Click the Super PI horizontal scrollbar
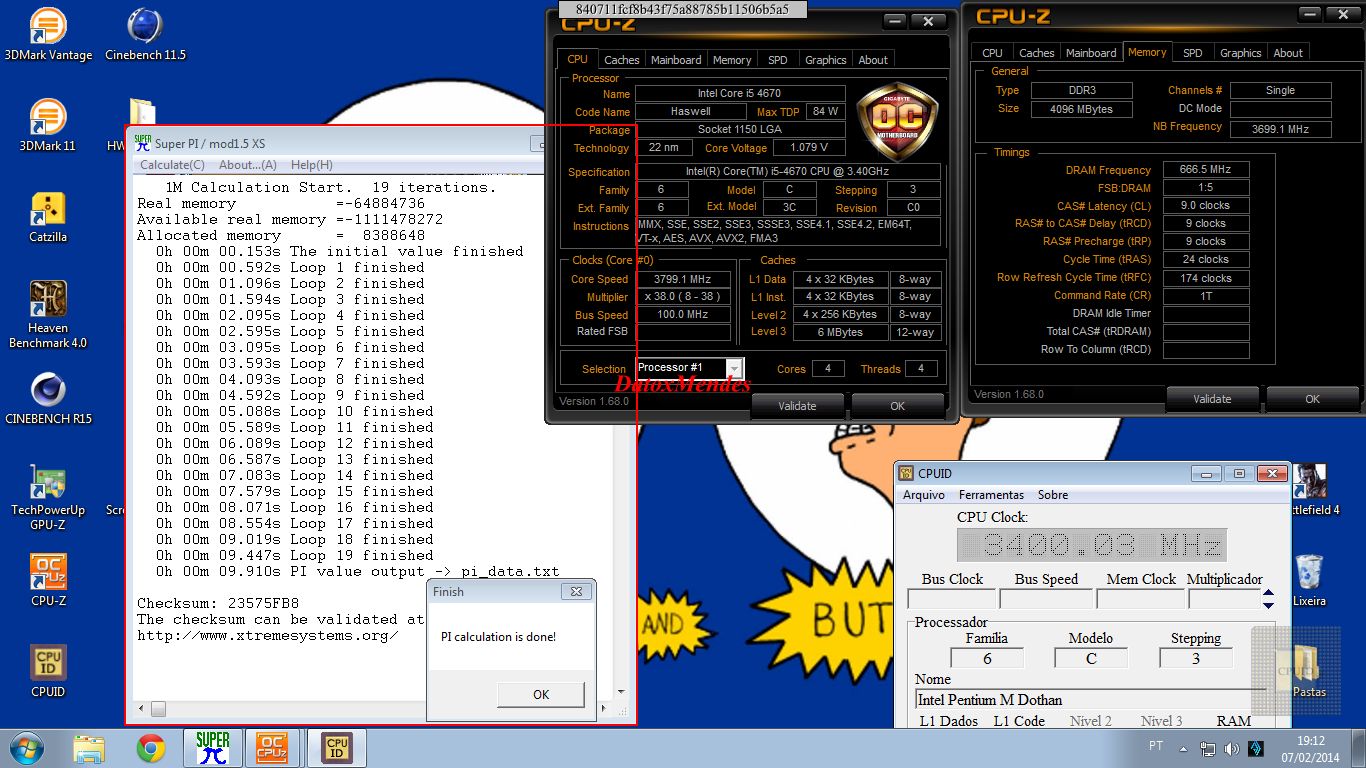The width and height of the screenshot is (1366, 768). [372, 710]
